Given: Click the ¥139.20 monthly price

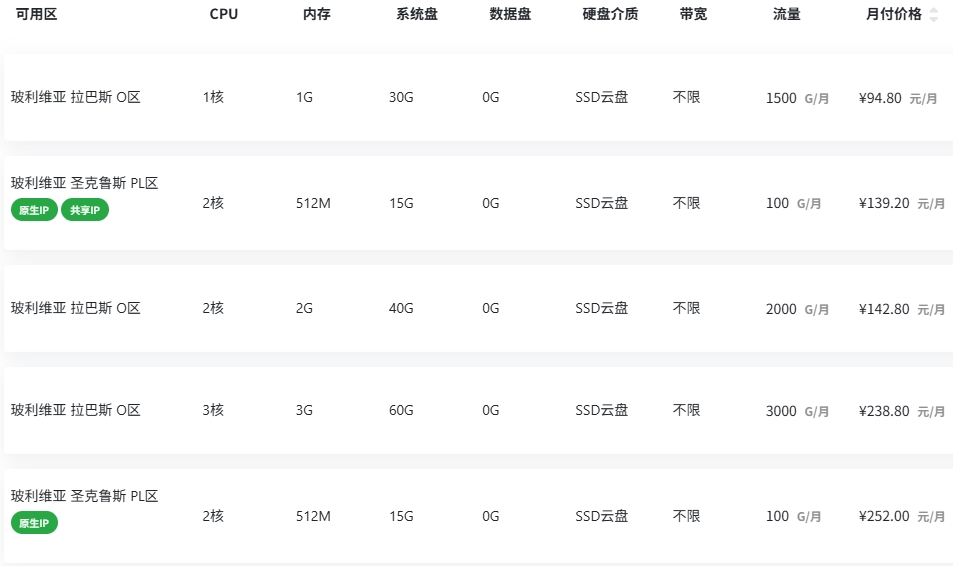Looking at the screenshot, I should pyautogui.click(x=884, y=203).
